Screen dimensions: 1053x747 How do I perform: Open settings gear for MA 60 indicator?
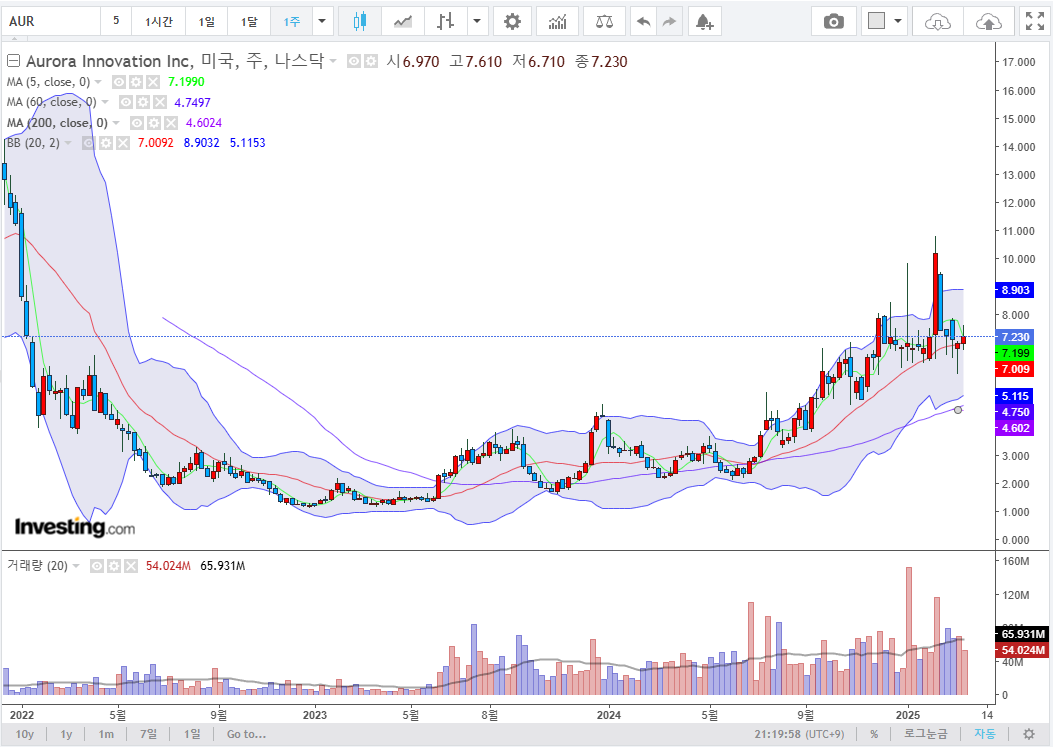(143, 102)
